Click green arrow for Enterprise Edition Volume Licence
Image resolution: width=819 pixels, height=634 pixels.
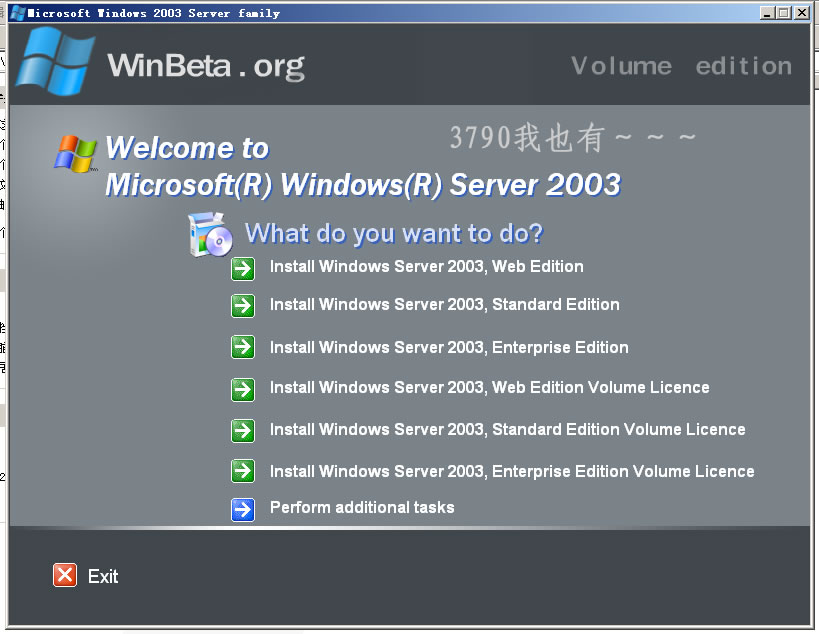[x=243, y=471]
